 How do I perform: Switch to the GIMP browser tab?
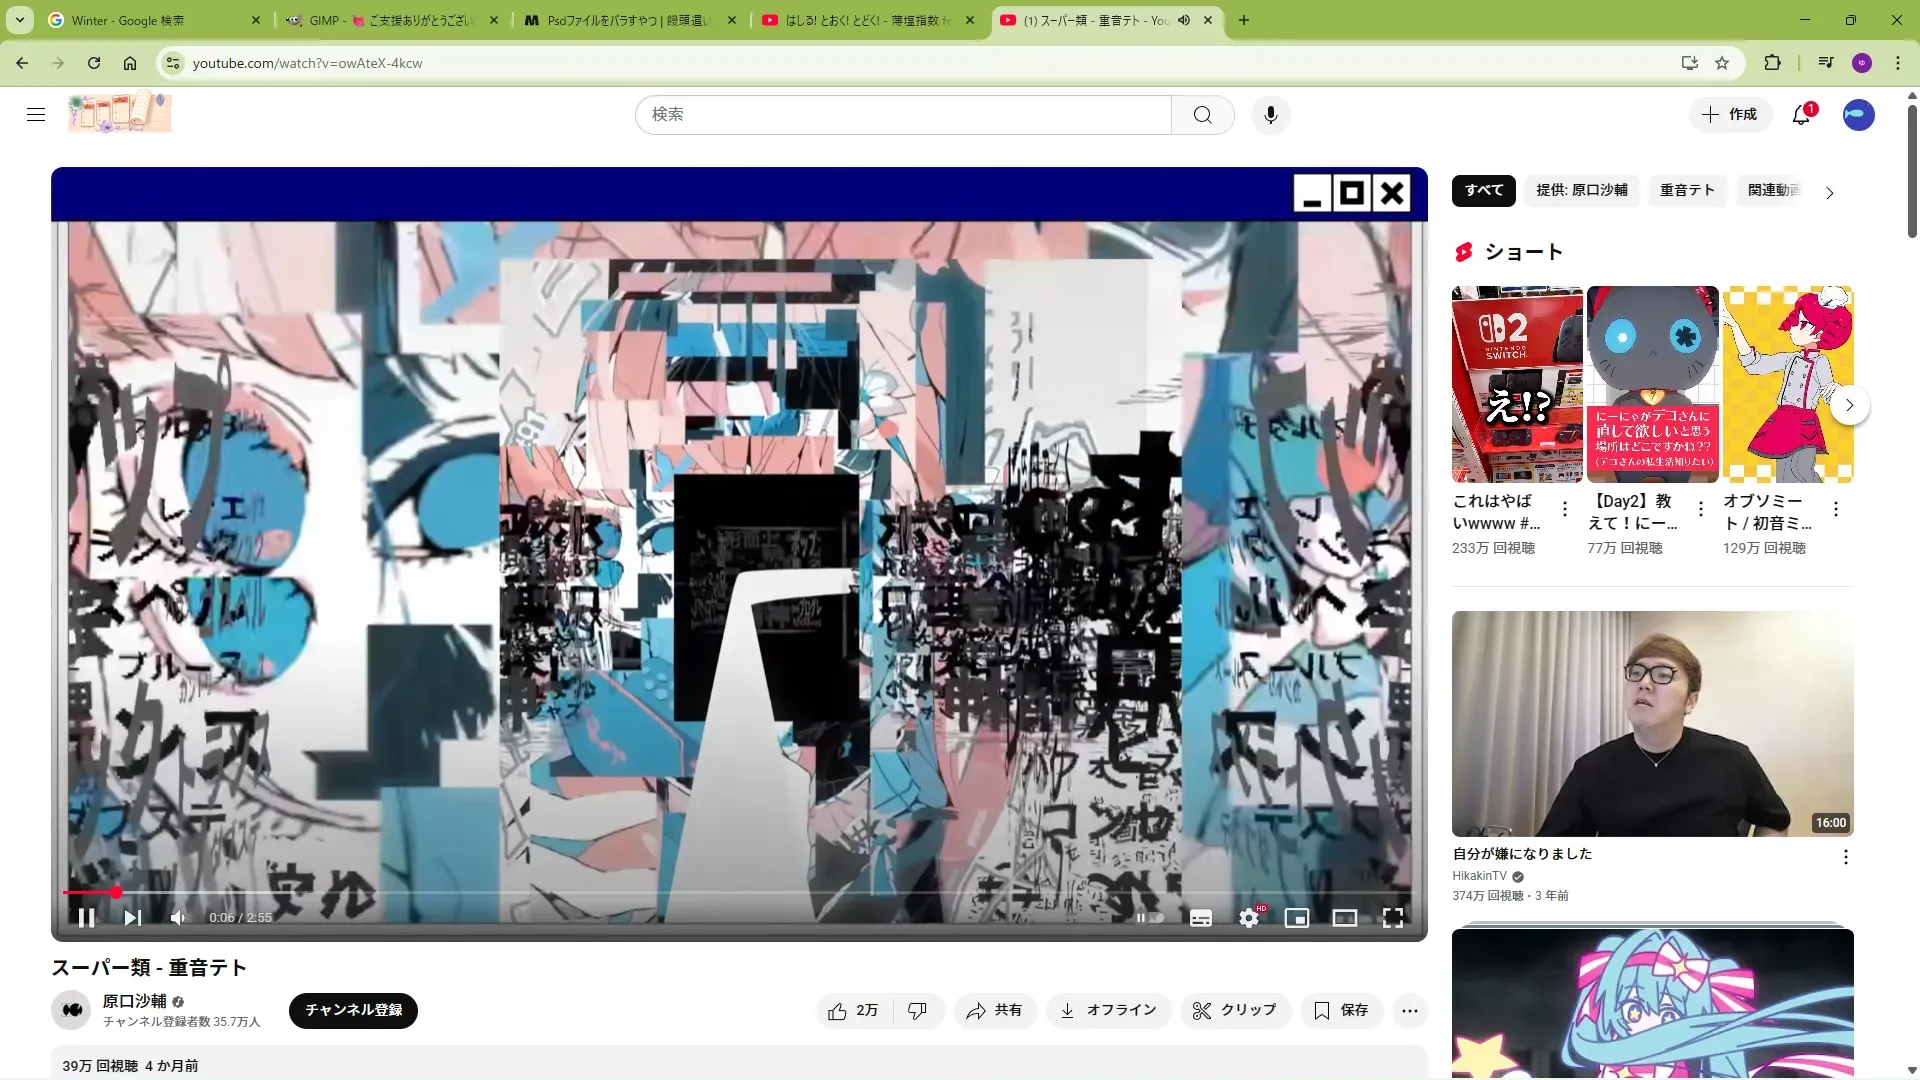(390, 20)
